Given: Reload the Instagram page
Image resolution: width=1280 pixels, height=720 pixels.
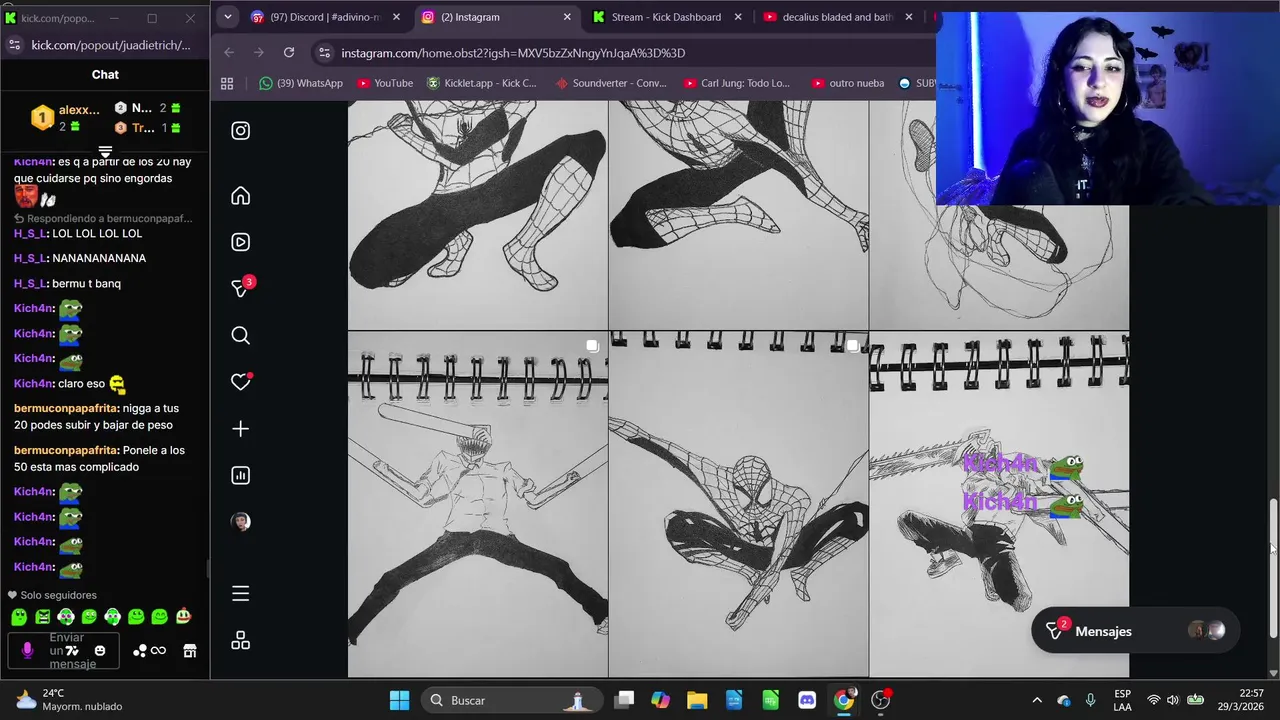Looking at the screenshot, I should coord(289,53).
